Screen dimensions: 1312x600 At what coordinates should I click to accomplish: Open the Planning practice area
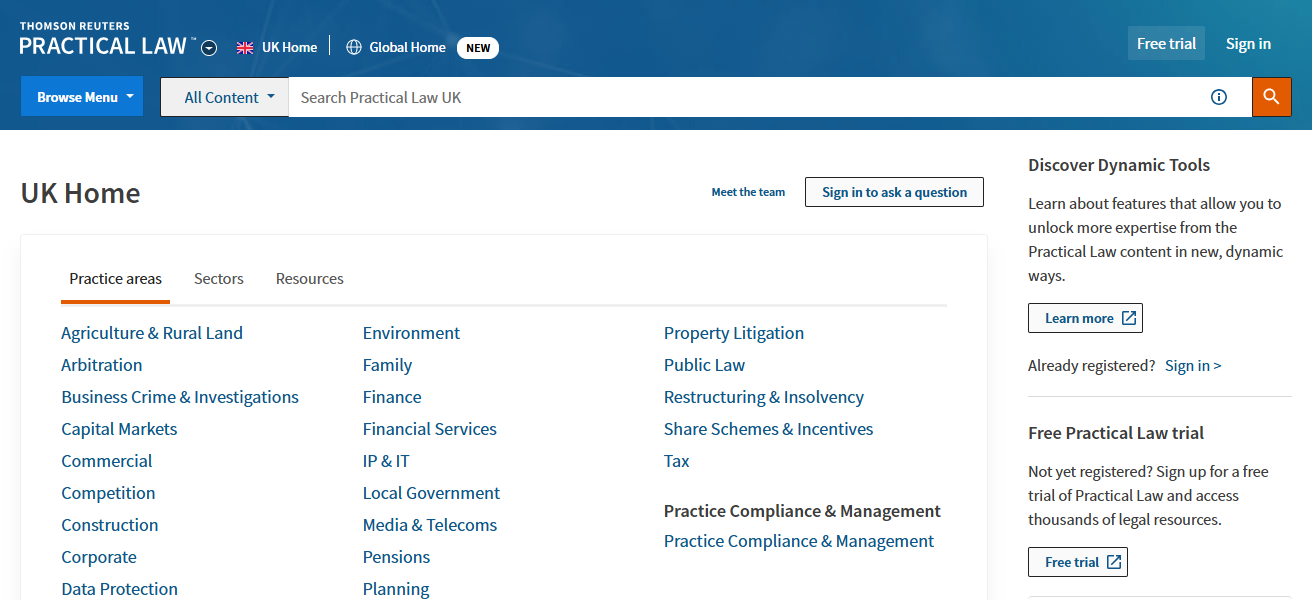(396, 589)
